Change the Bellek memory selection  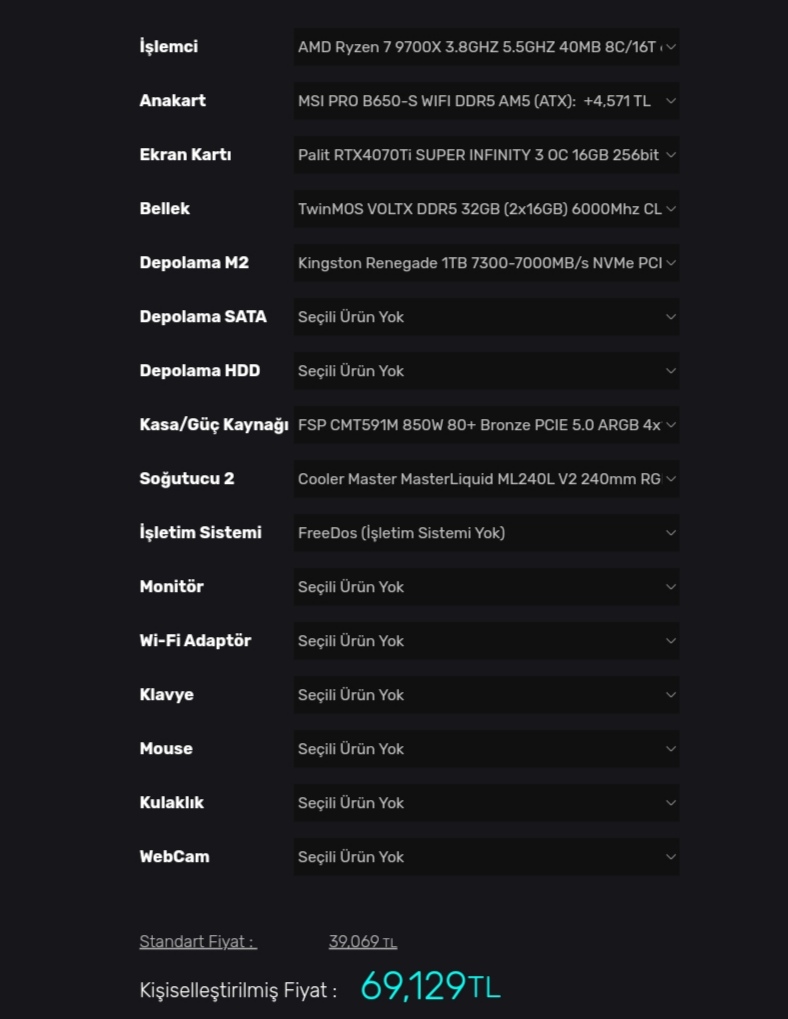click(x=486, y=209)
